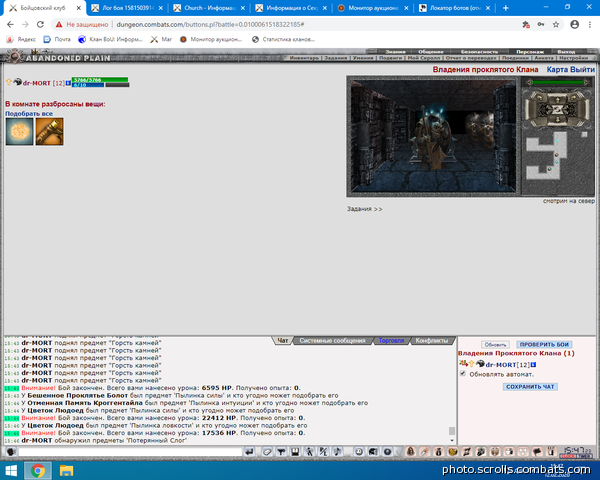Image resolution: width=600 pixels, height=480 pixels.
Task: Click the eraser clear-chat icon
Action: coord(267,452)
